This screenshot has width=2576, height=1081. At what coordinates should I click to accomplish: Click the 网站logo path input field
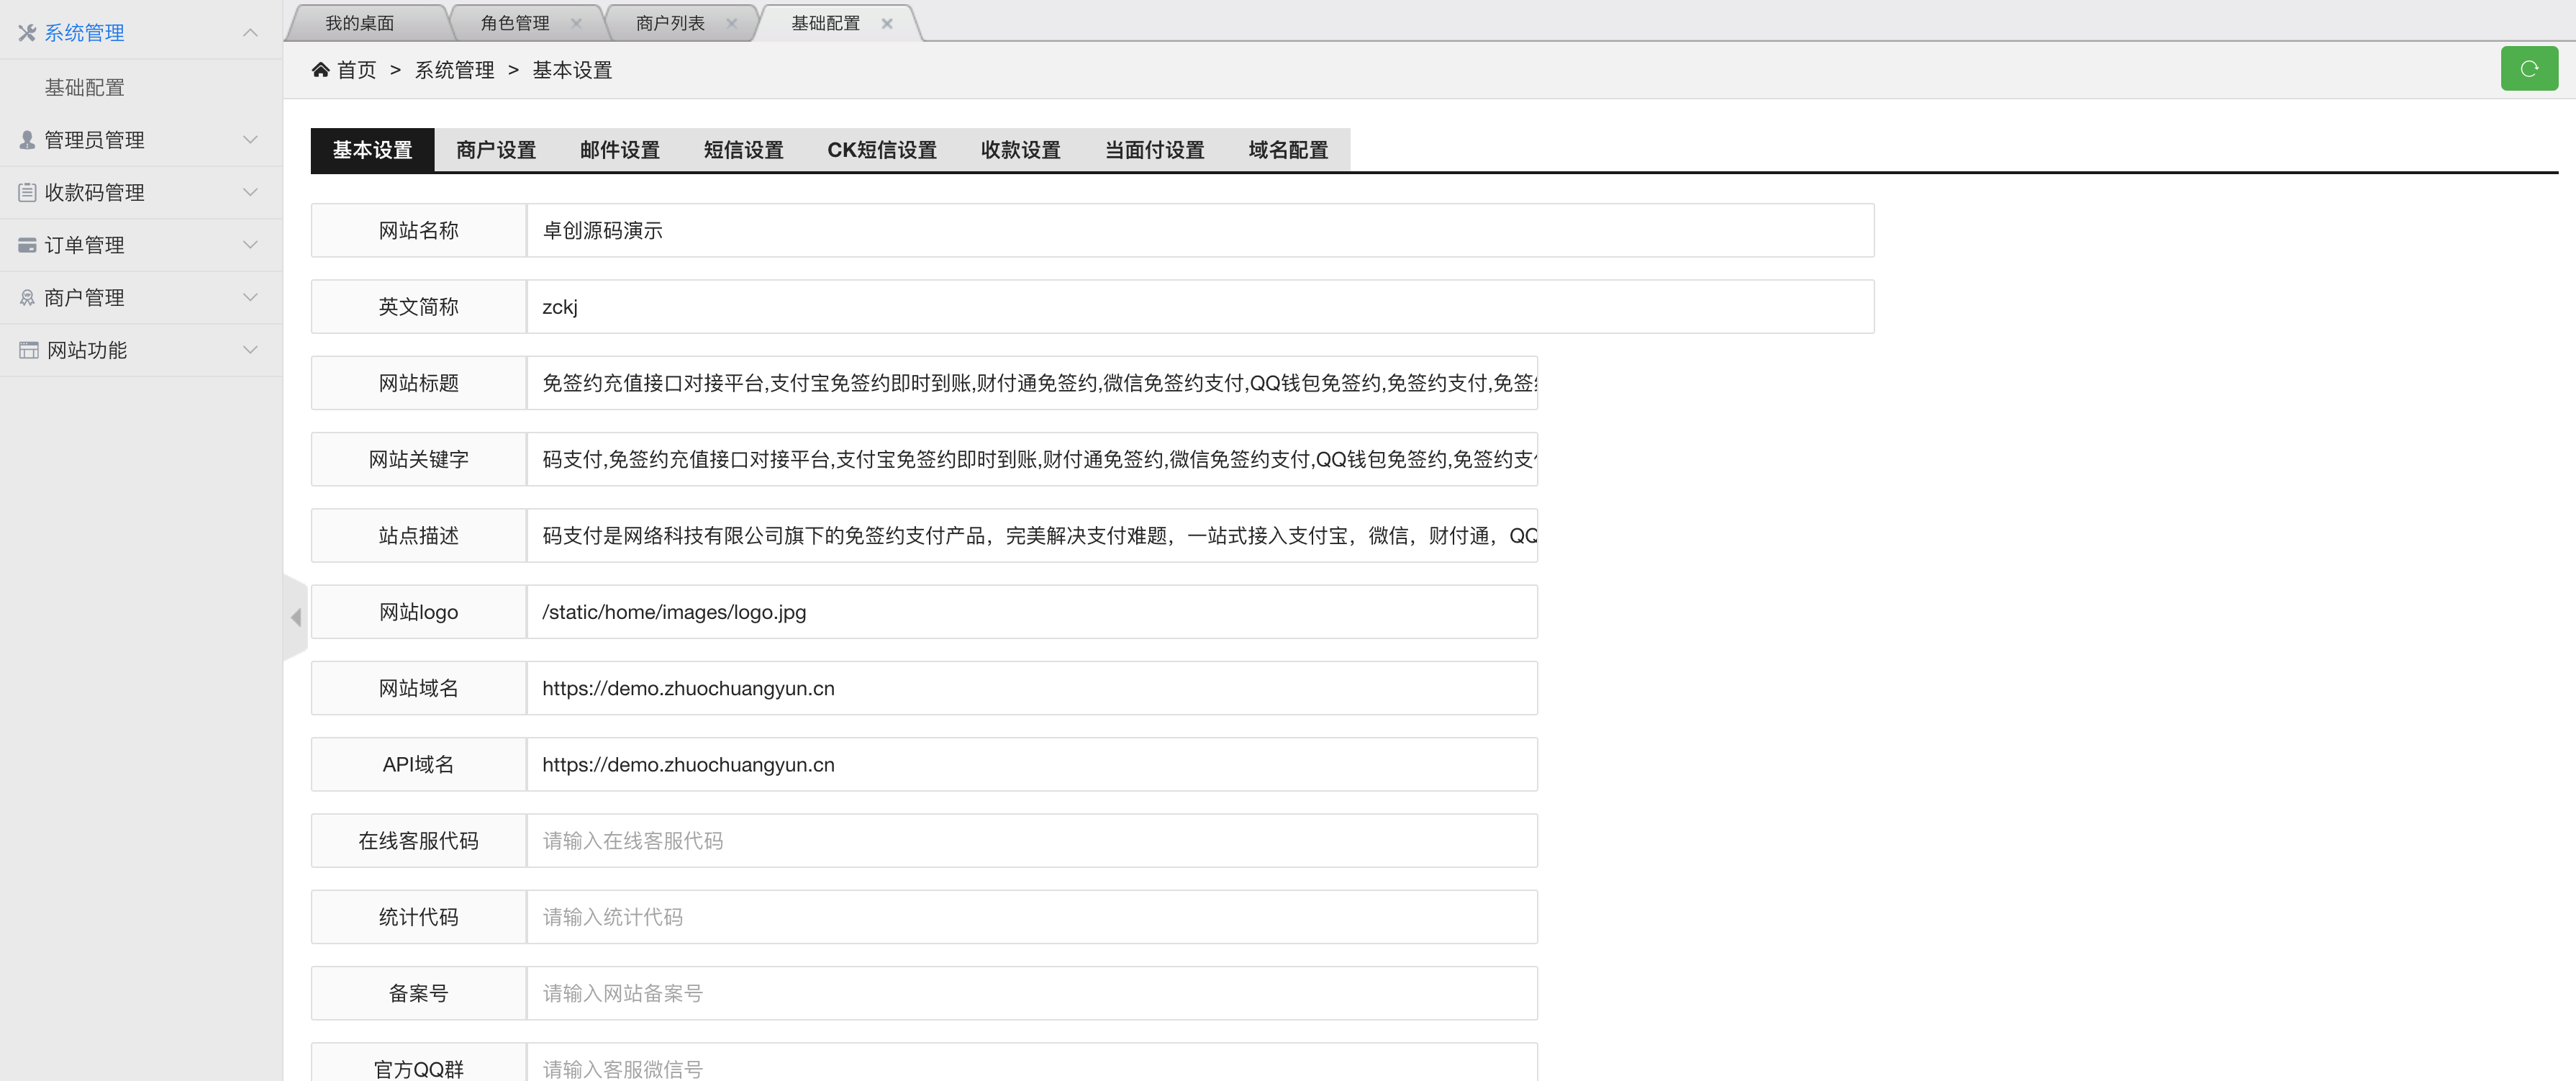[1032, 612]
